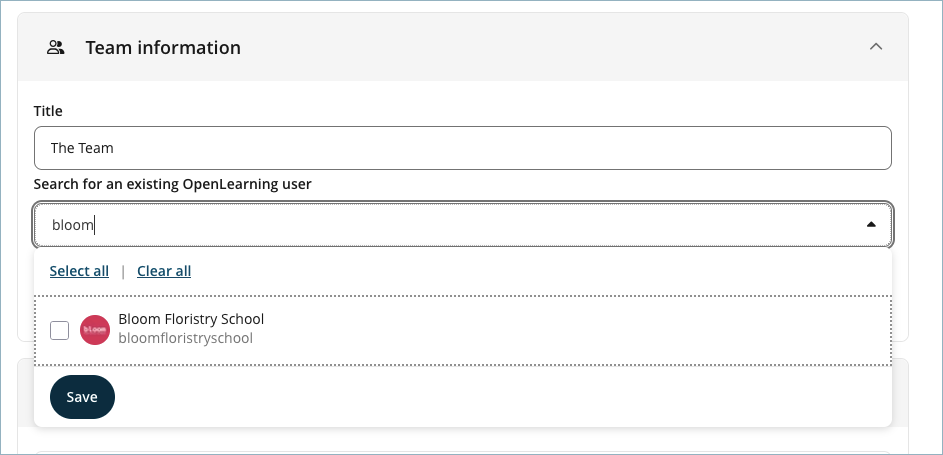Click the blank area right of Clear all
Image resolution: width=943 pixels, height=455 pixels.
pos(540,271)
